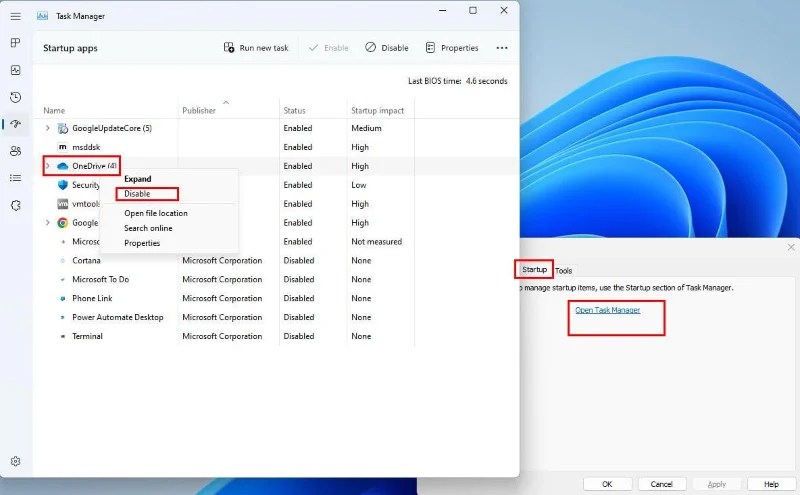800x495 pixels.
Task: Choose Open file location in context menu
Action: (x=156, y=213)
